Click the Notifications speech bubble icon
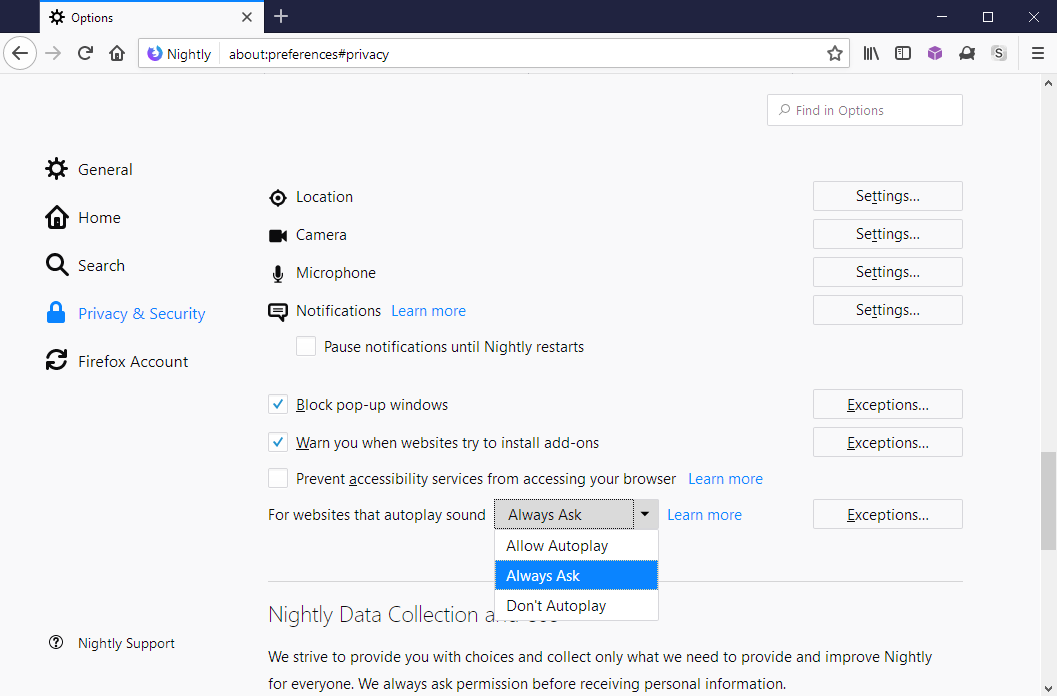 pyautogui.click(x=278, y=312)
